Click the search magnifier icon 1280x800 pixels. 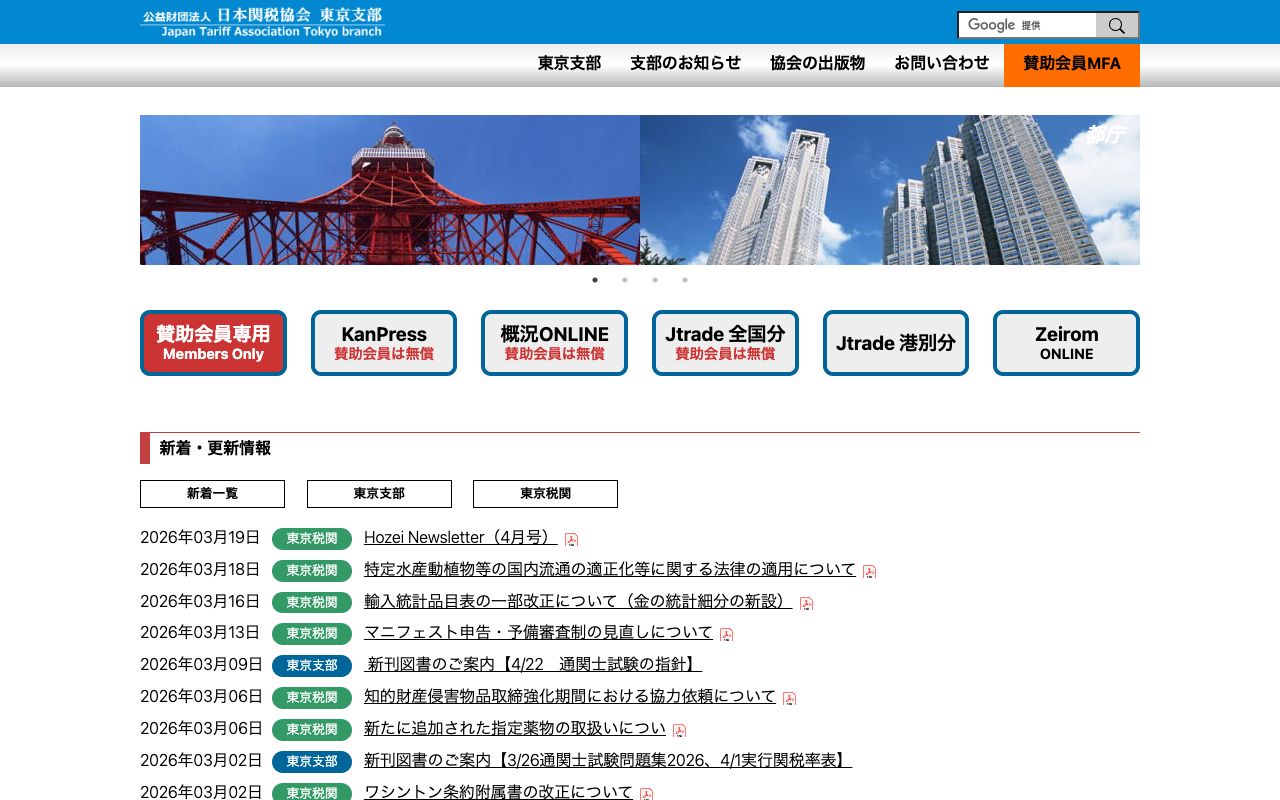[1117, 25]
